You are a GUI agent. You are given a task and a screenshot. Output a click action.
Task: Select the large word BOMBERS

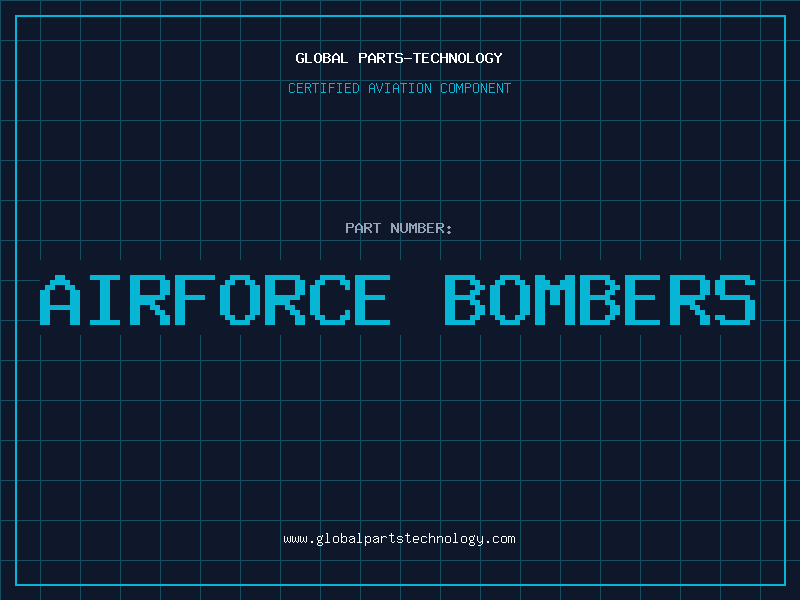pyautogui.click(x=600, y=300)
